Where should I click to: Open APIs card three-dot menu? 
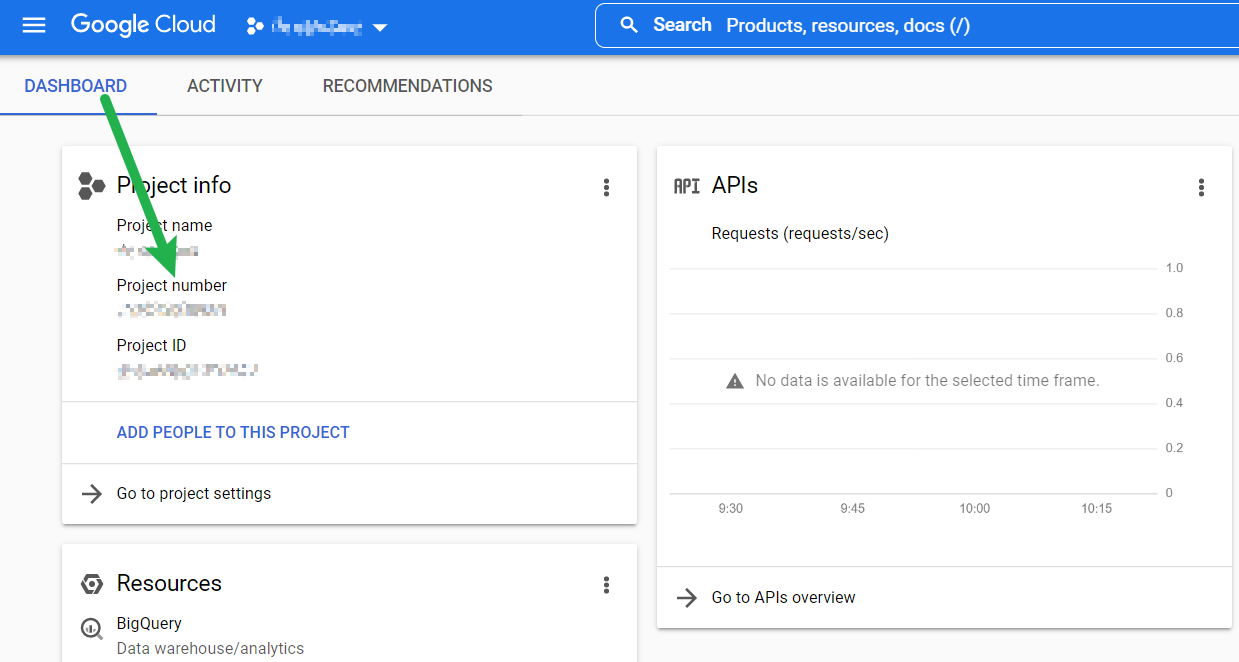pos(1201,187)
